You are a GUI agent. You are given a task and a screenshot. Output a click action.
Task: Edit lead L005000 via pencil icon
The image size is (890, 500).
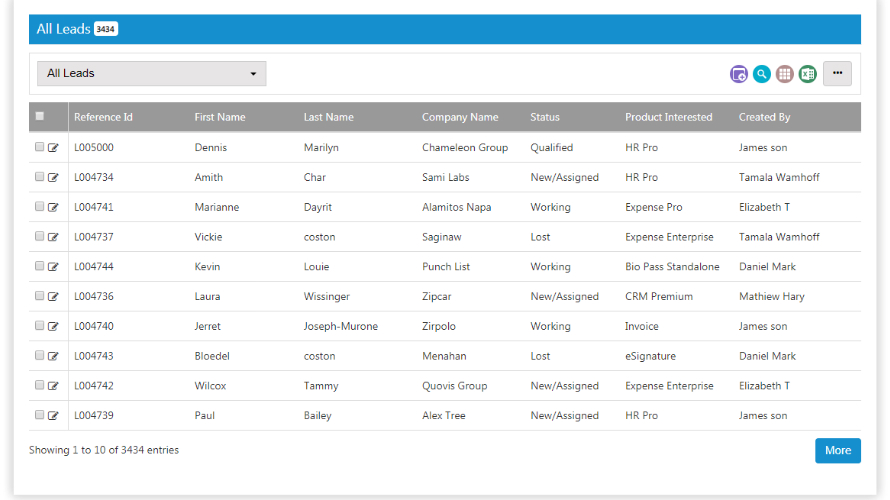[53, 148]
